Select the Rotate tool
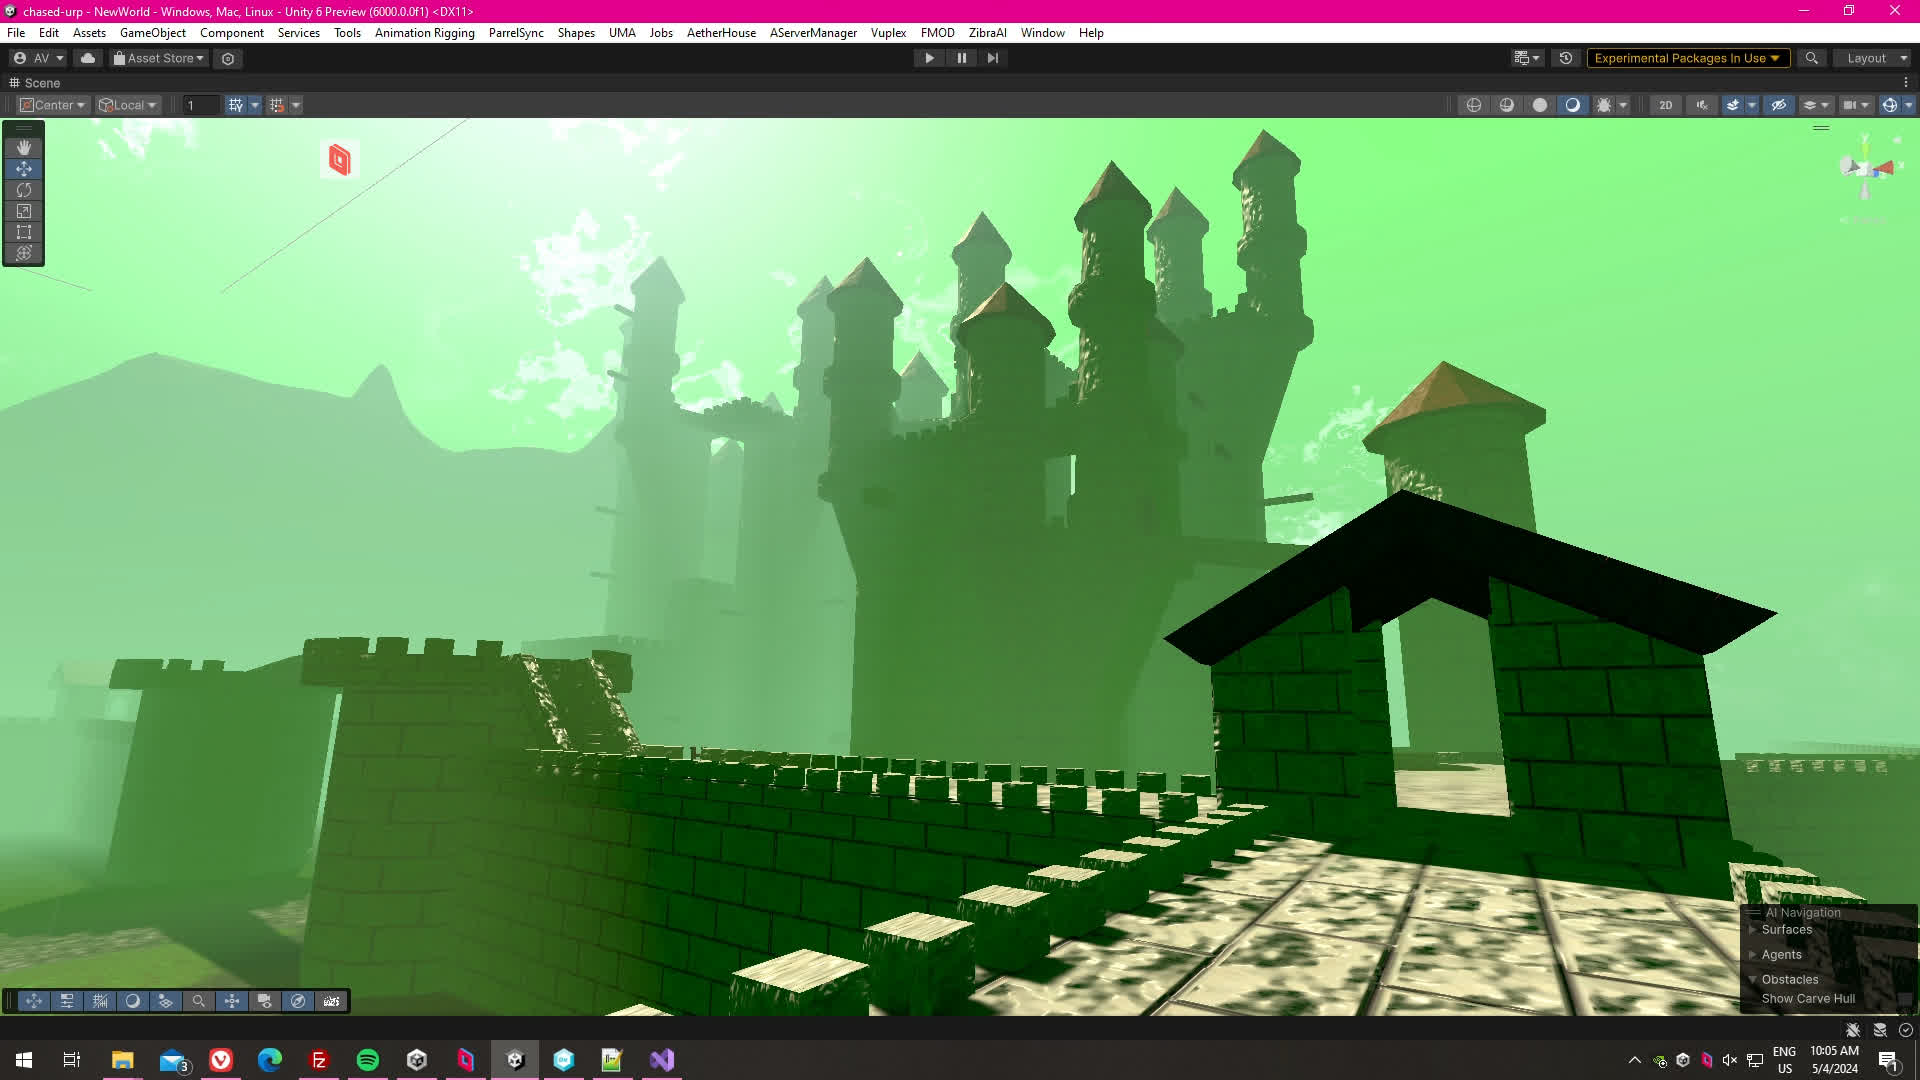The height and width of the screenshot is (1080, 1920). (24, 190)
